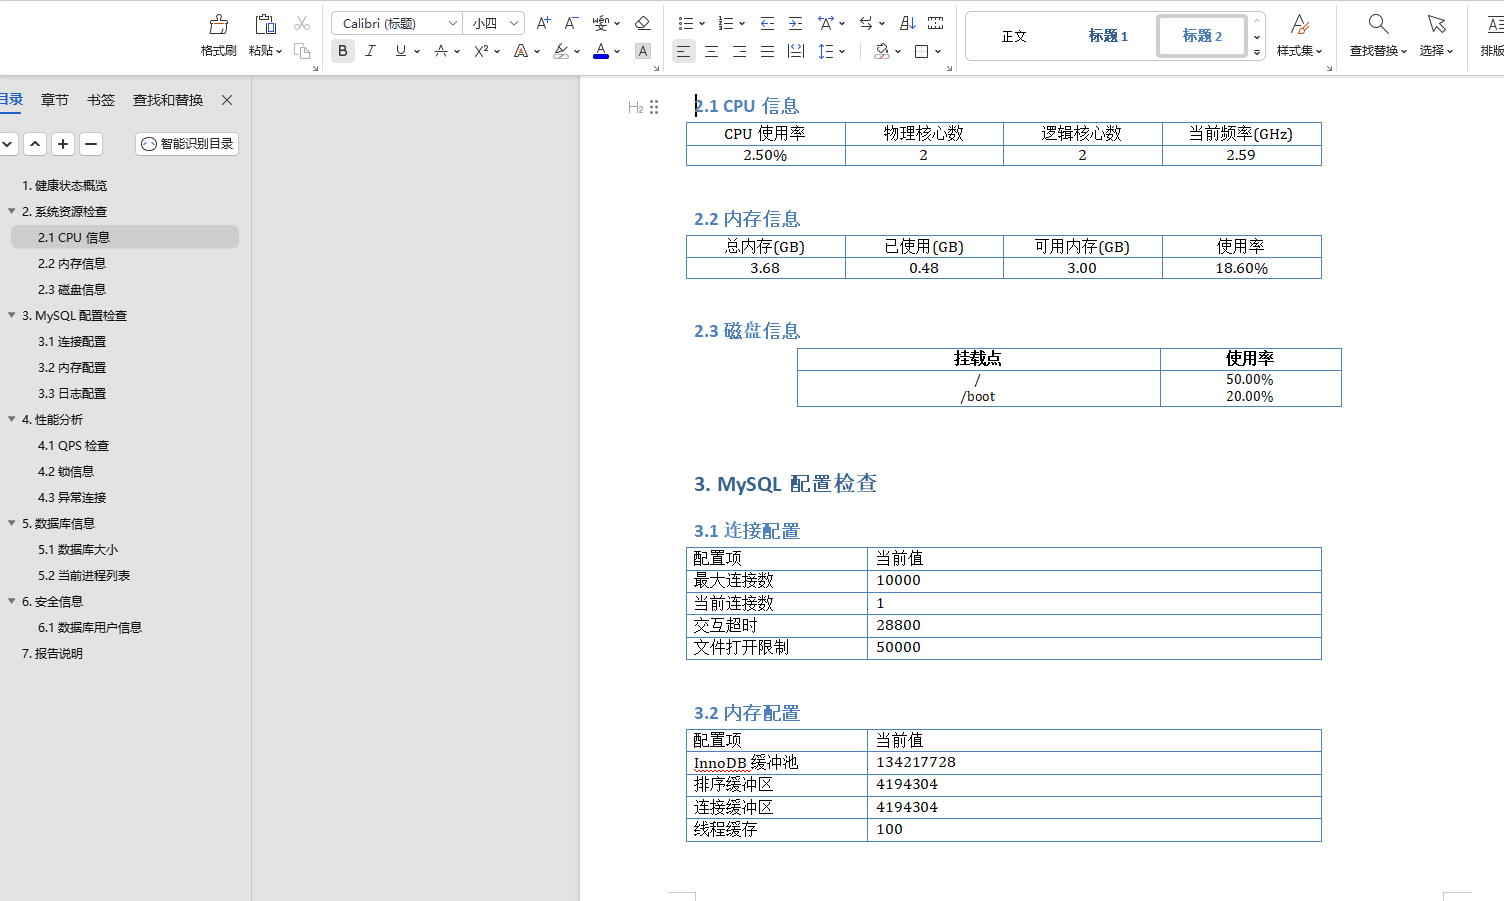This screenshot has width=1504, height=901.
Task: Apply the 正文 body style
Action: (x=1014, y=36)
